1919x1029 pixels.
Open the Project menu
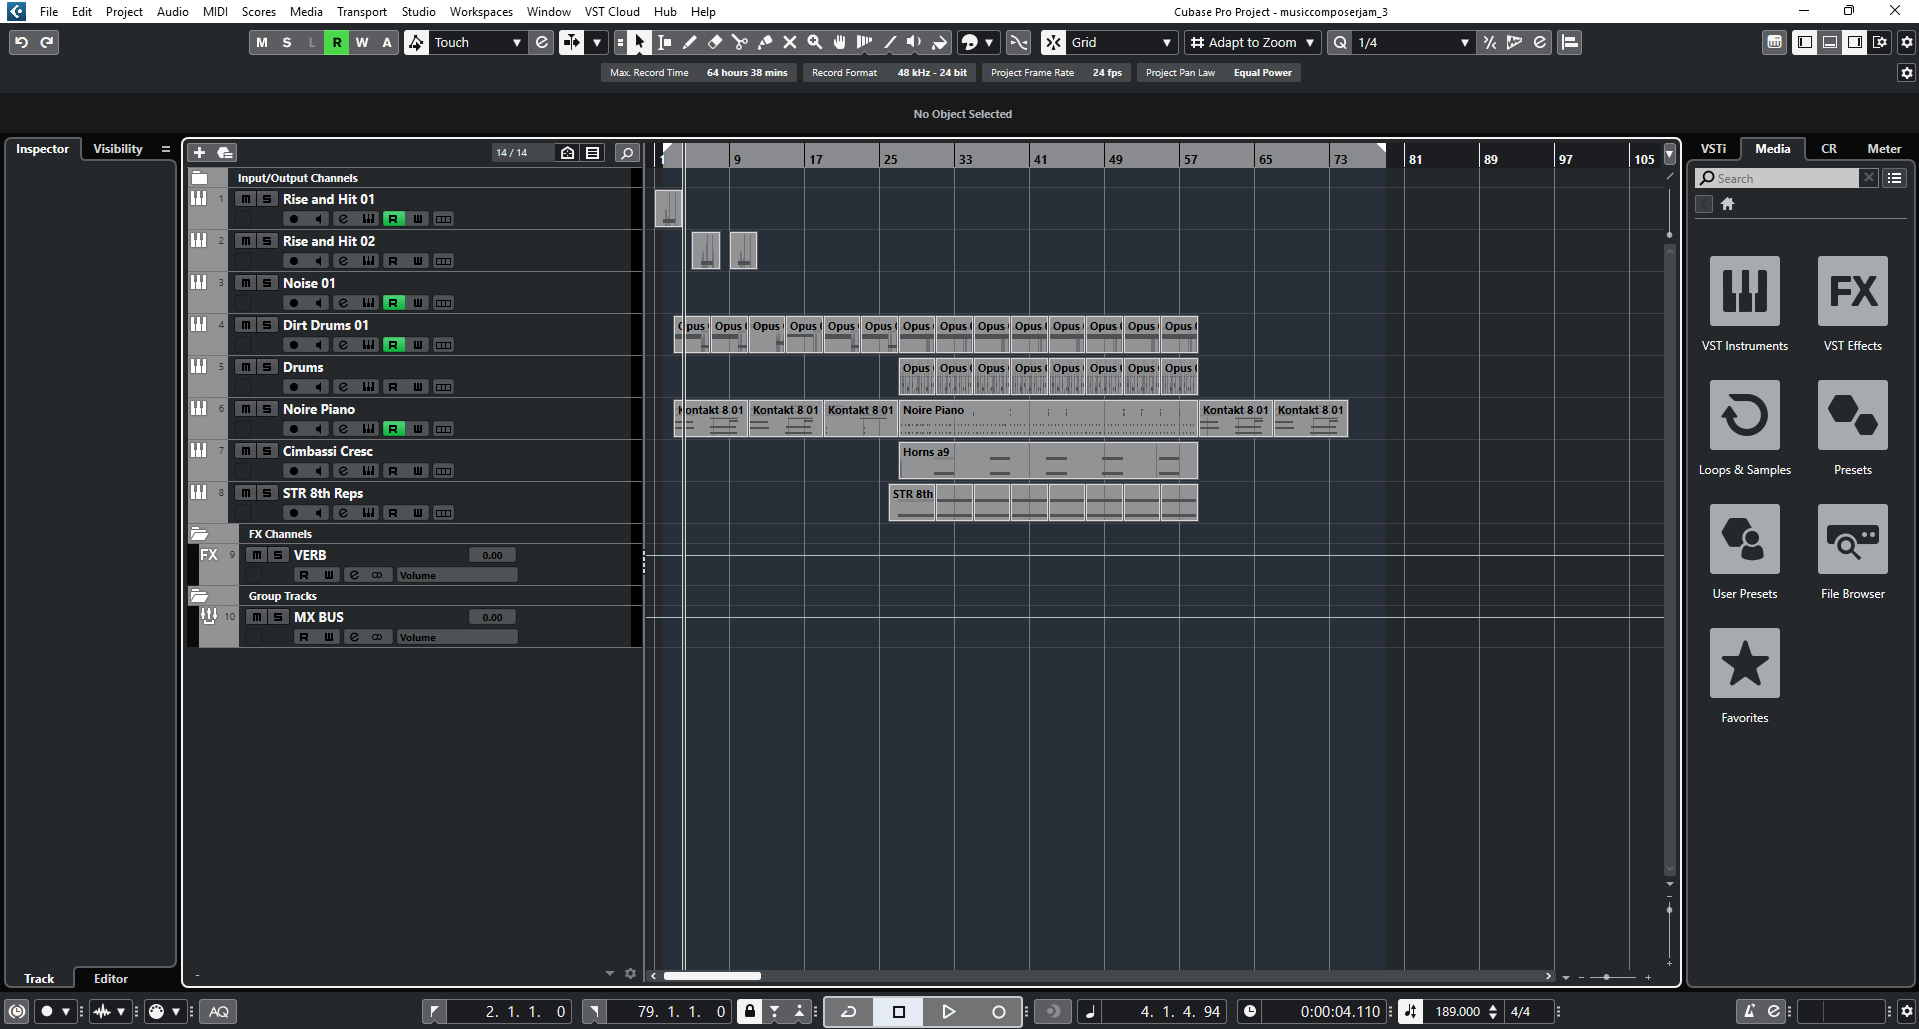point(124,12)
